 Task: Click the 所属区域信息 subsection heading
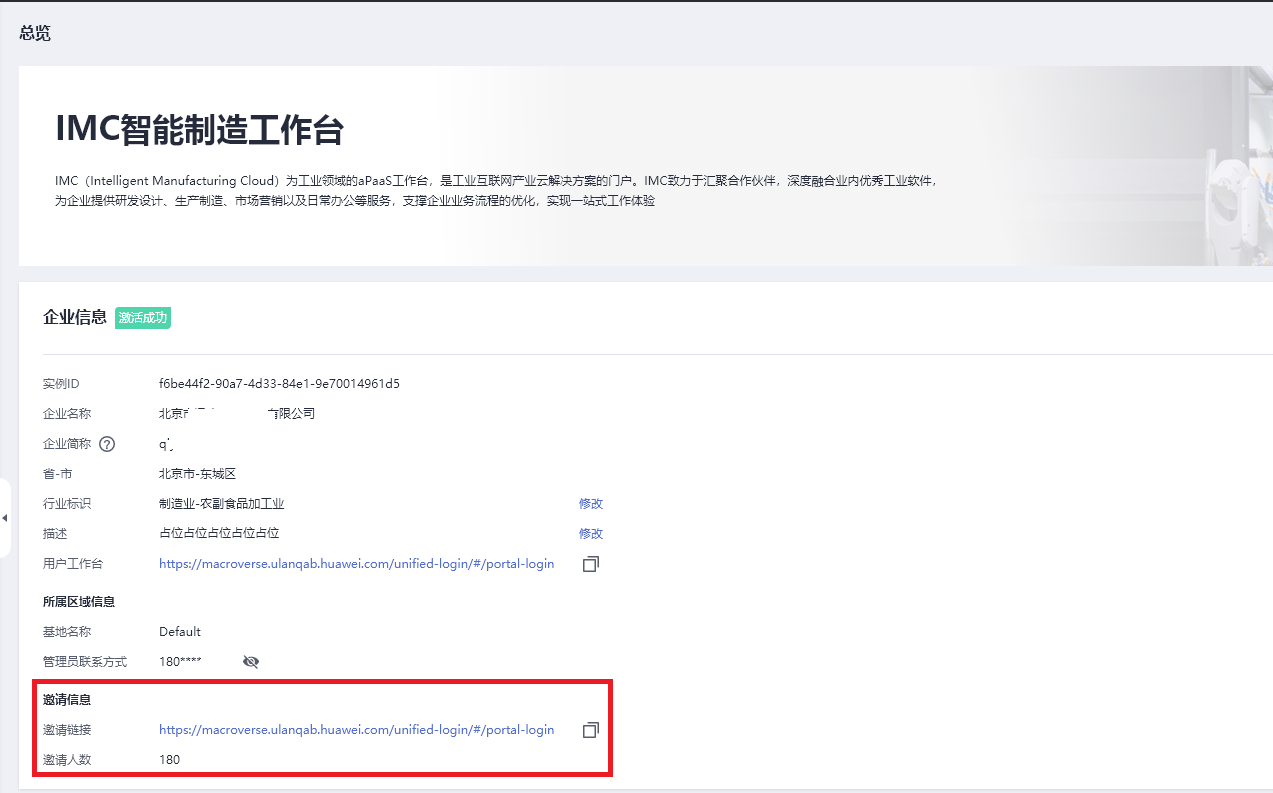(x=79, y=602)
